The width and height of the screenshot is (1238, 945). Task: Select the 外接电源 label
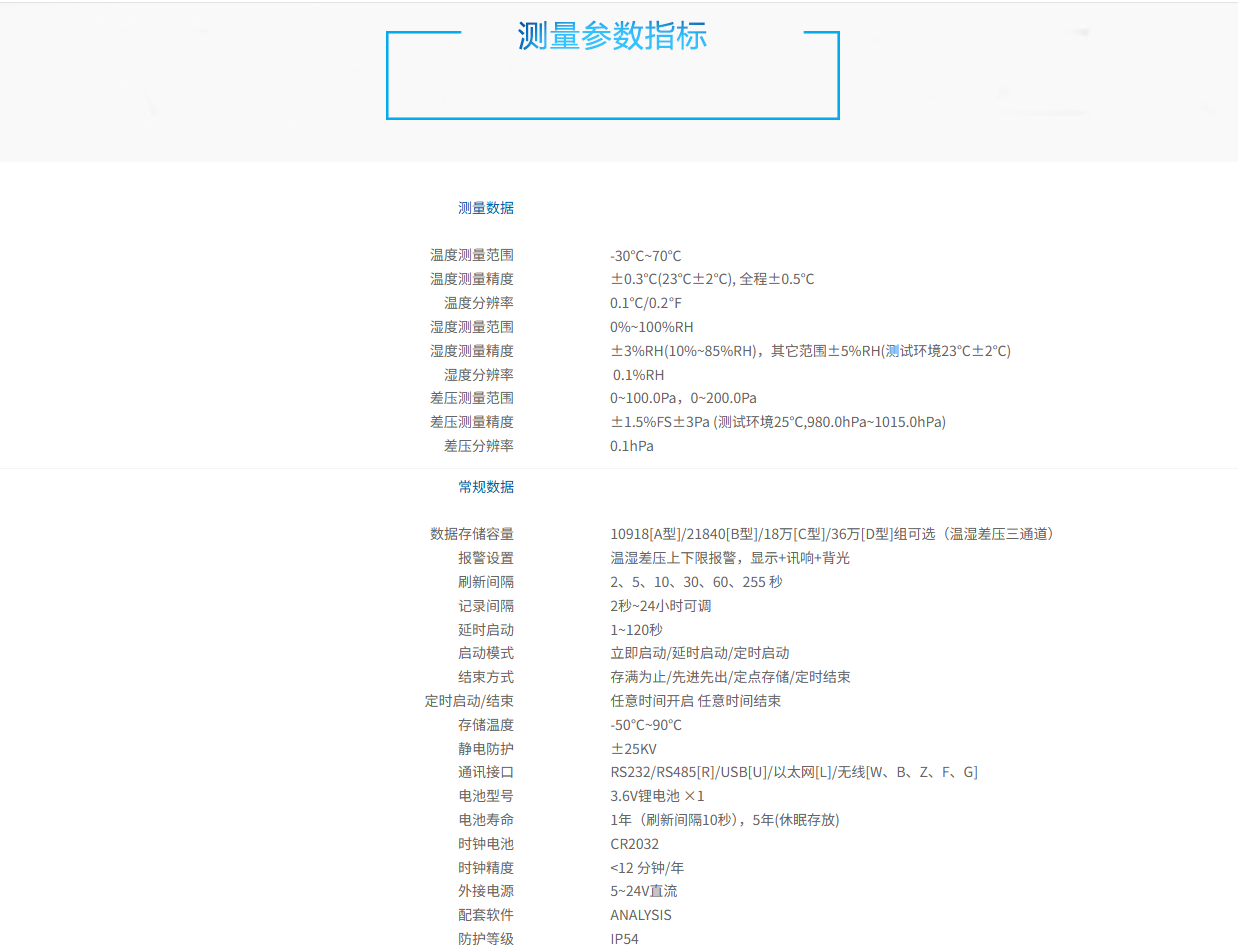[x=486, y=891]
